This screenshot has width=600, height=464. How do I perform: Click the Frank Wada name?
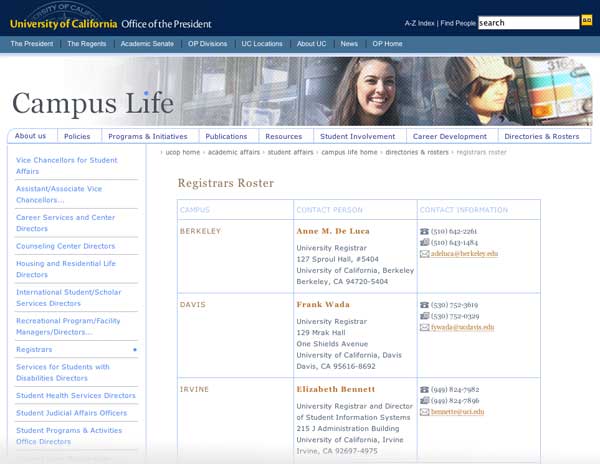click(323, 305)
